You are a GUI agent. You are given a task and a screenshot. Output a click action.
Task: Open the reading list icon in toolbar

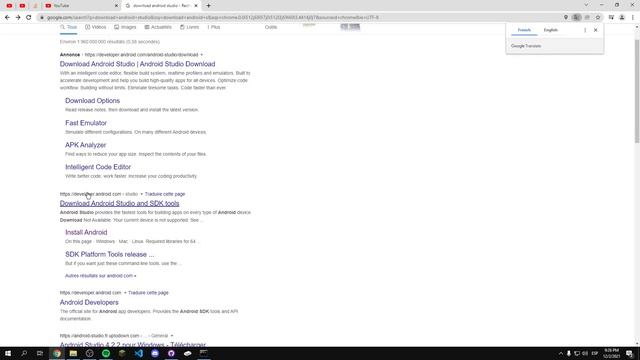pos(611,18)
